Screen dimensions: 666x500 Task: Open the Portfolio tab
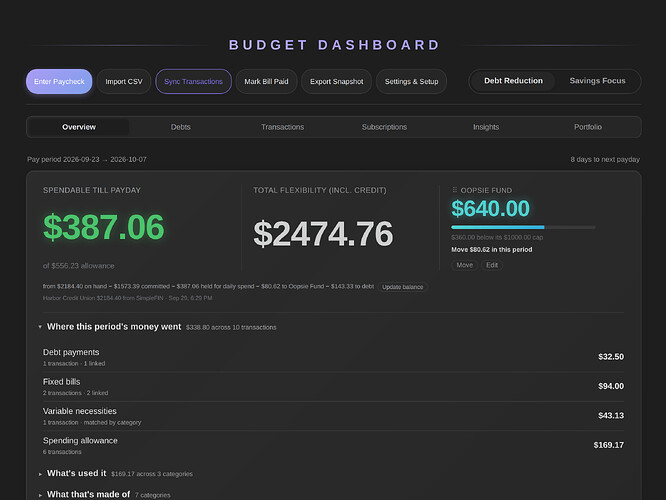[588, 127]
